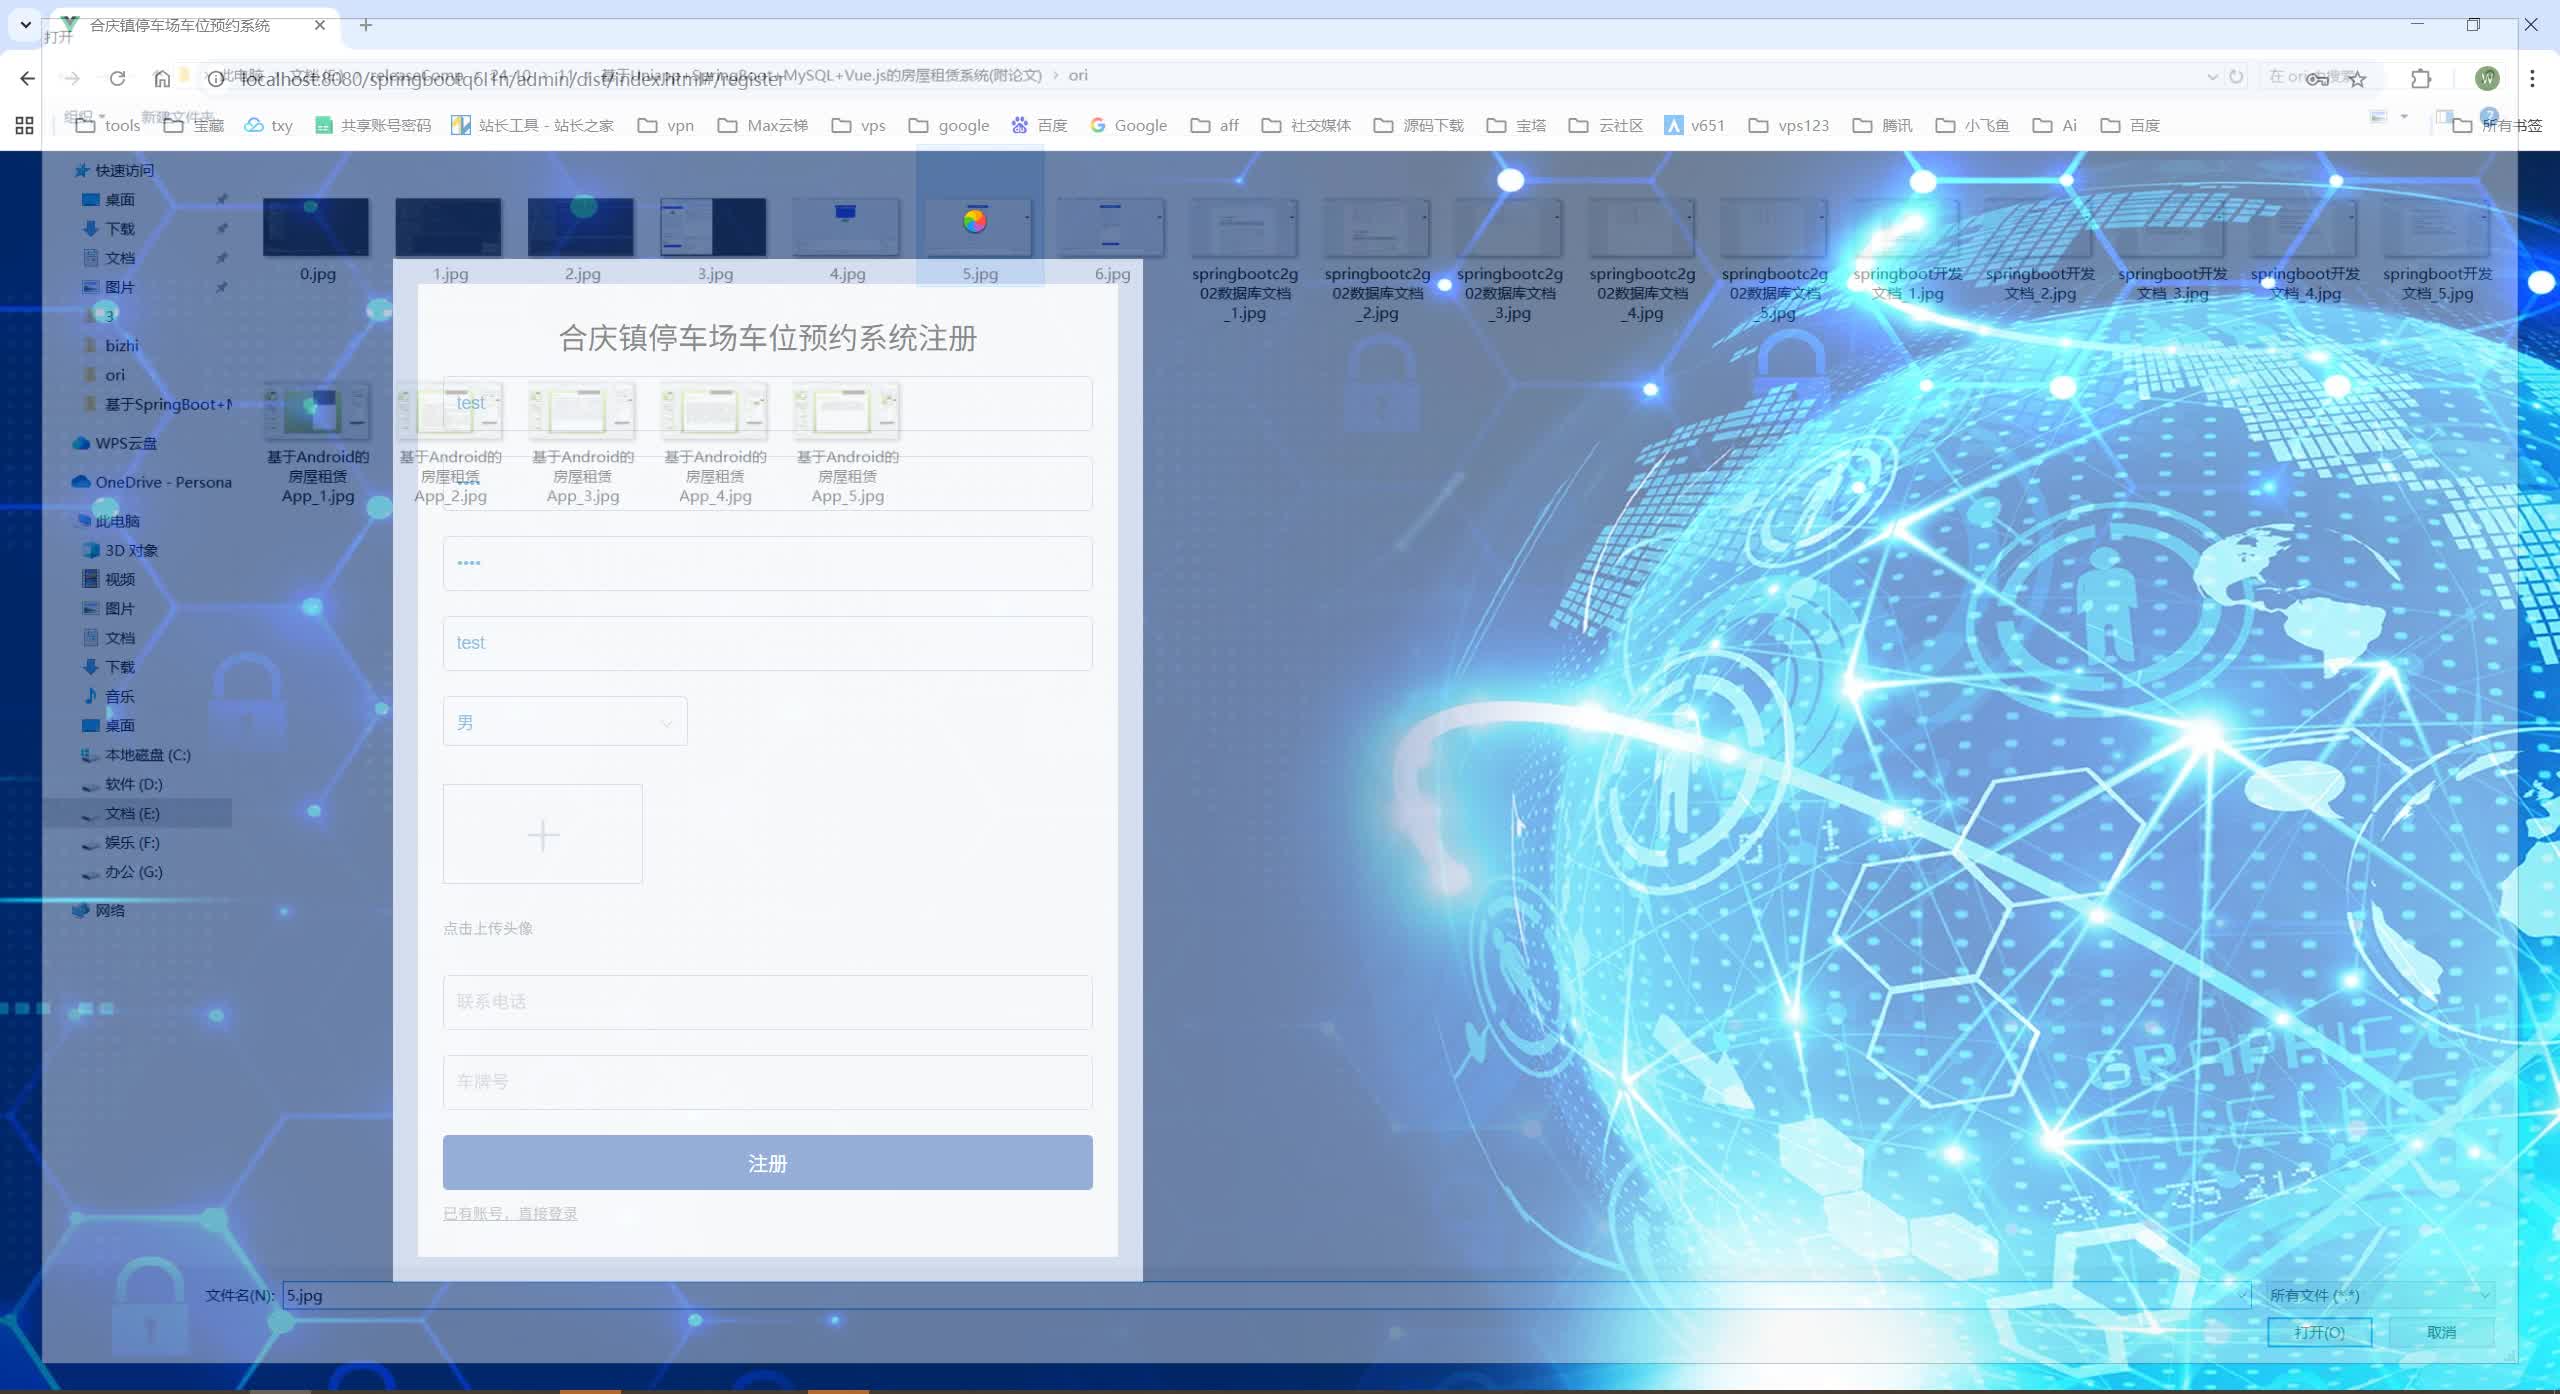
Task: Click the 已有账号，直接登录 link
Action: coord(510,1213)
